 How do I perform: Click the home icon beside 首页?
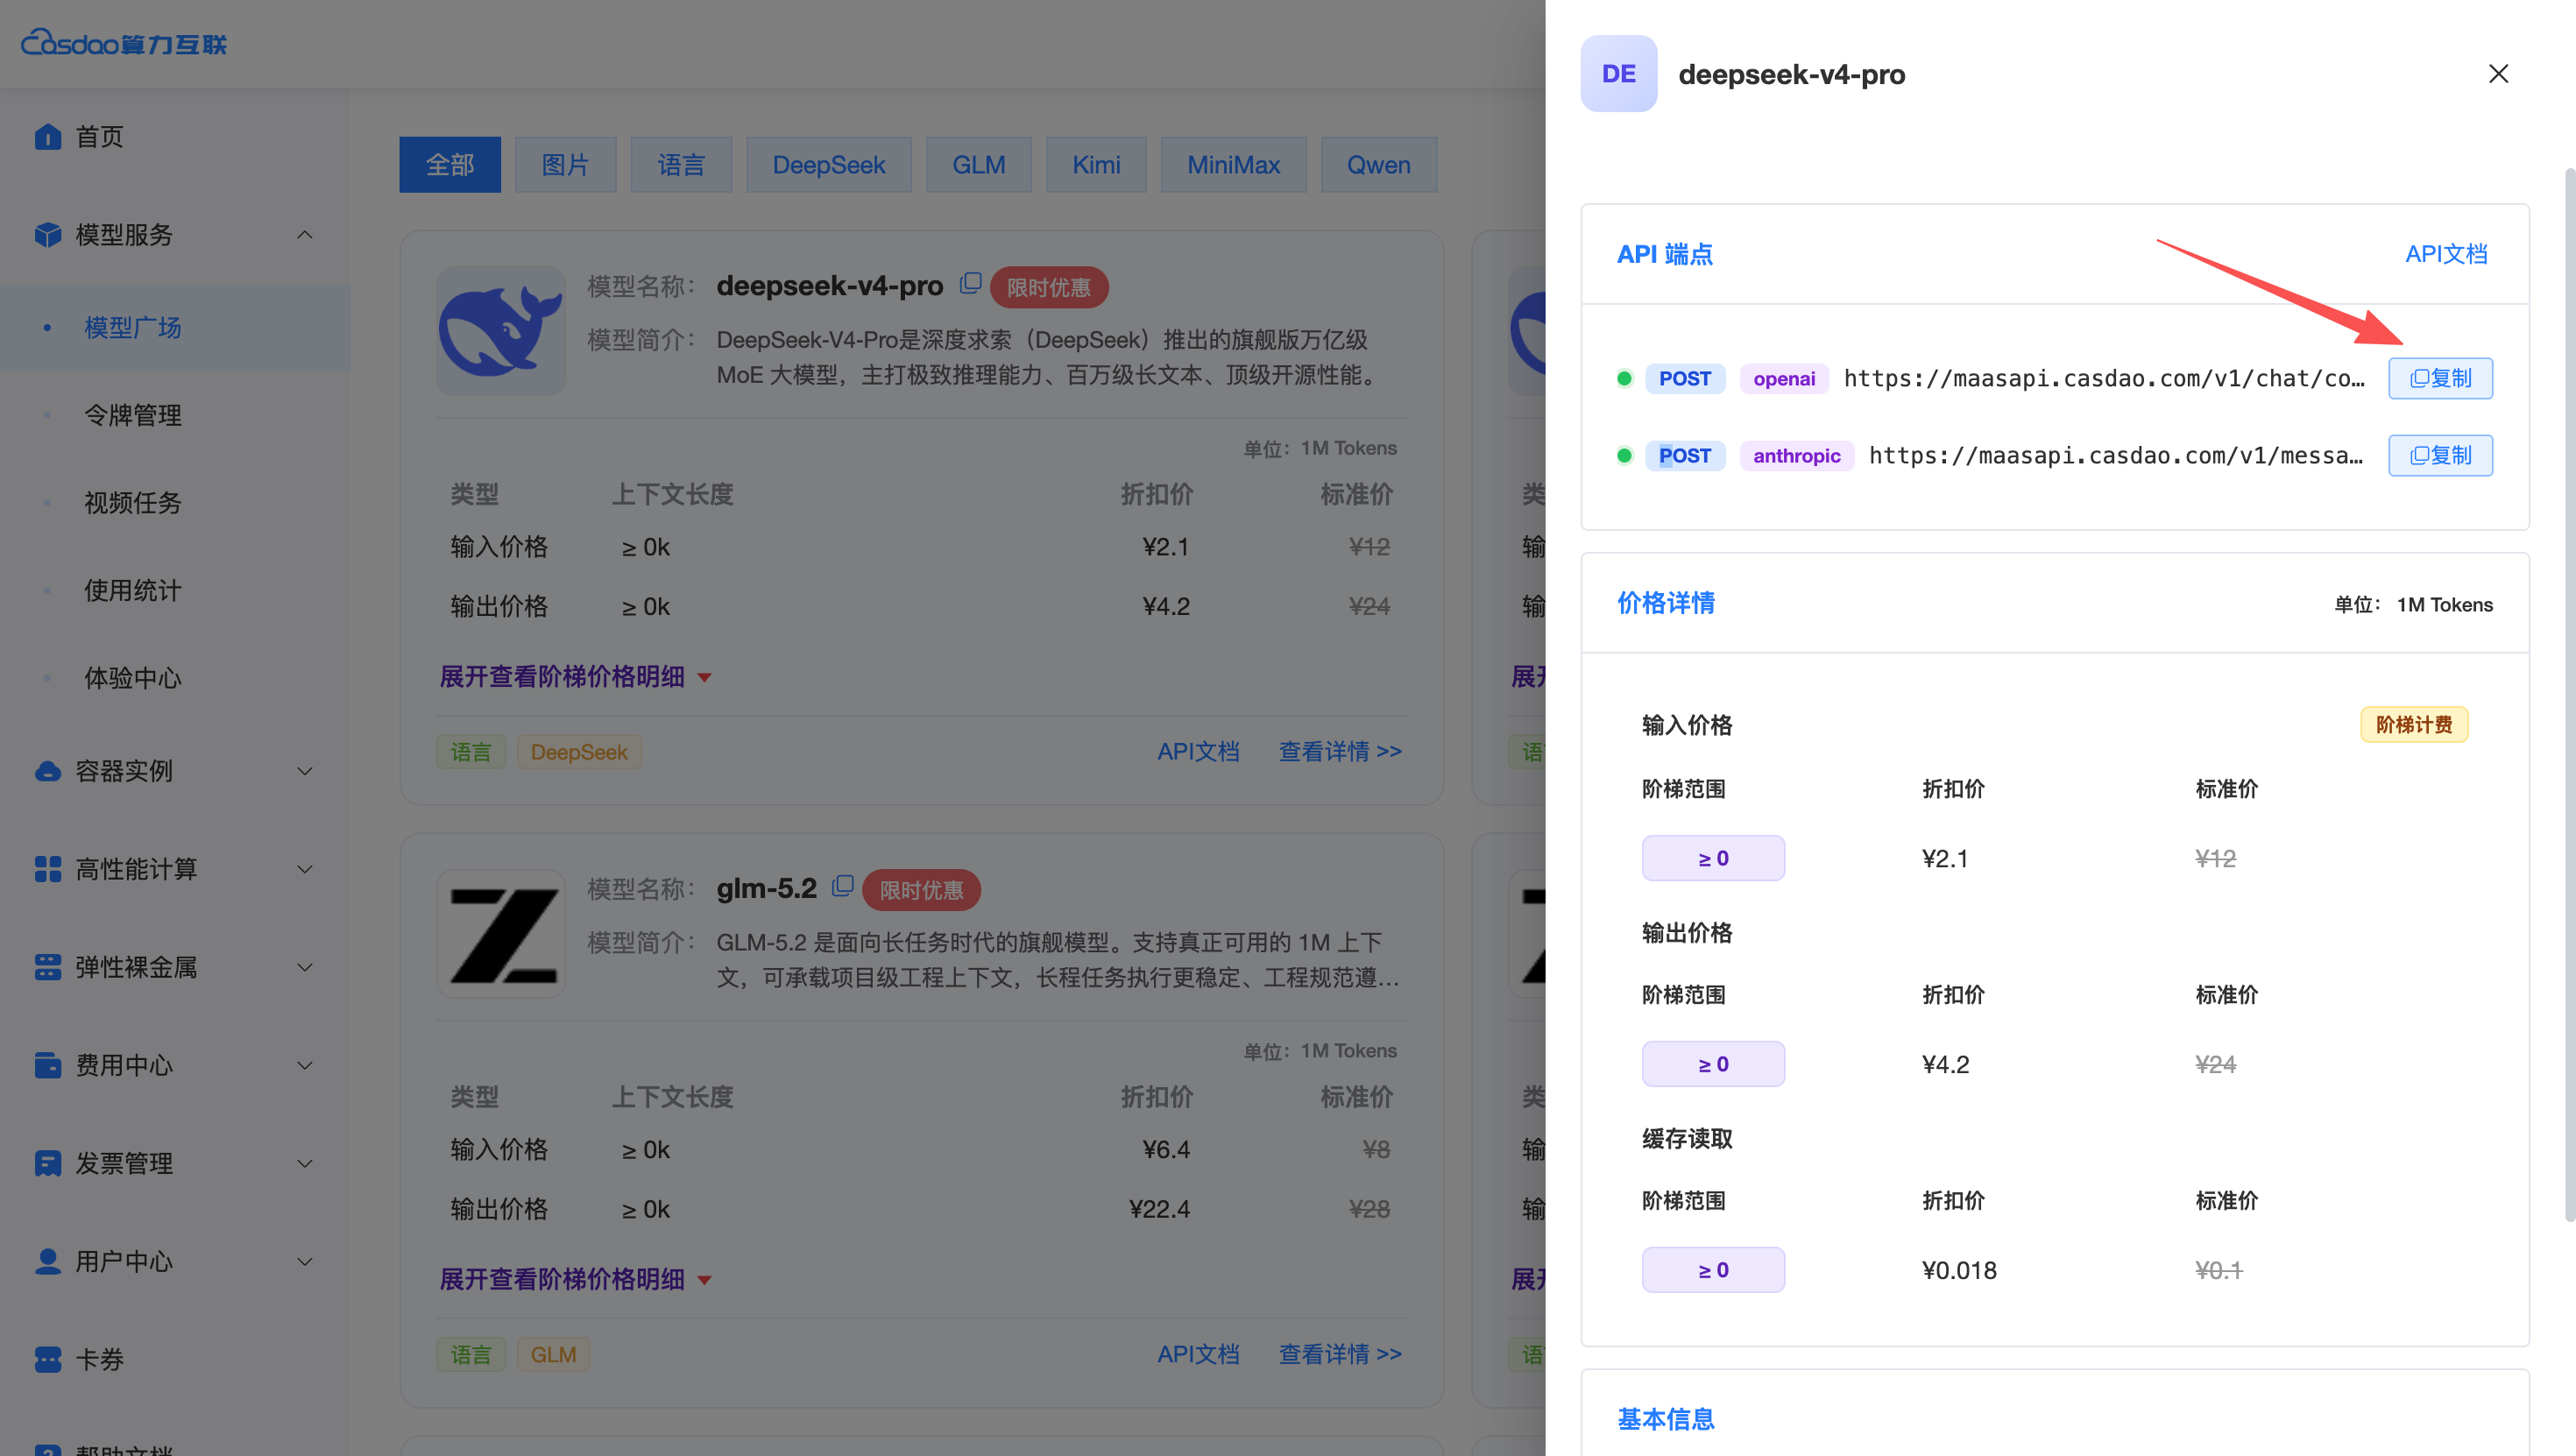click(47, 136)
